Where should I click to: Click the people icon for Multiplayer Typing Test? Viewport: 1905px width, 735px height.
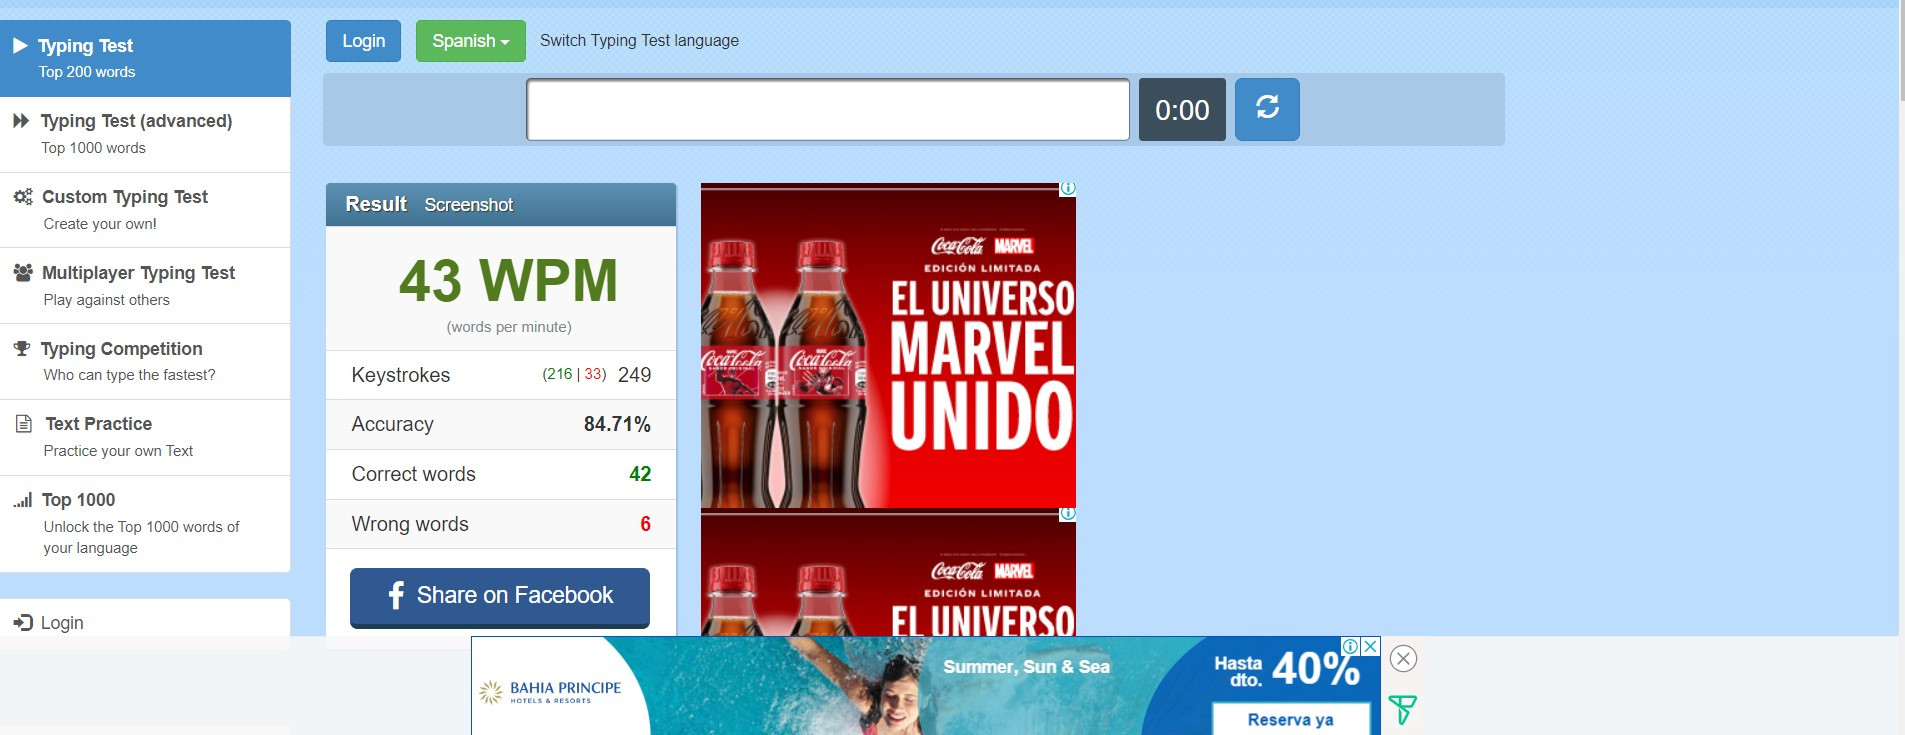23,272
